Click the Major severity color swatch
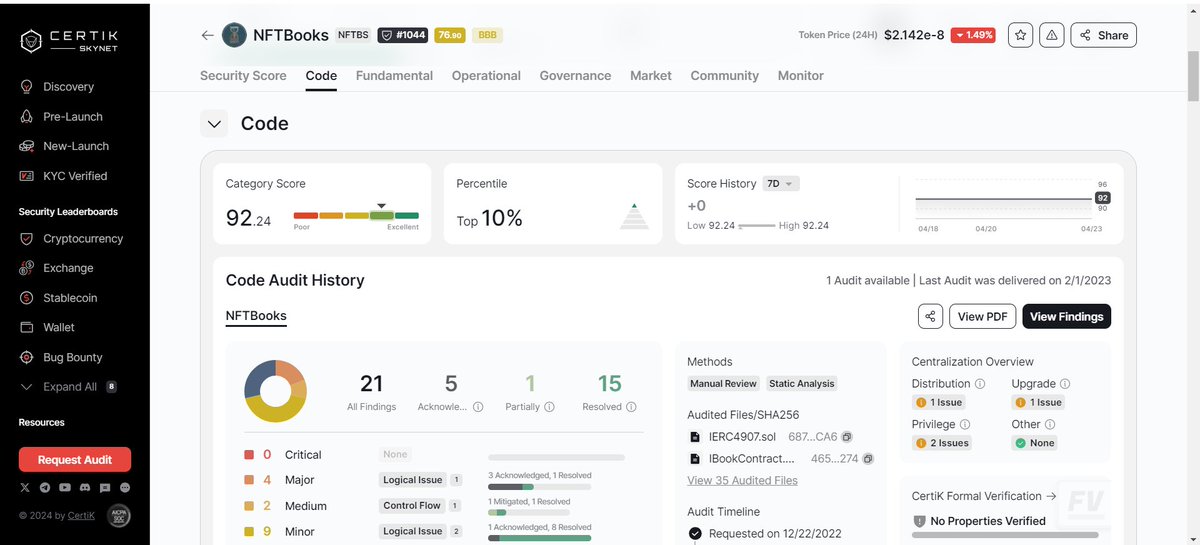This screenshot has width=1200, height=545. pos(249,480)
